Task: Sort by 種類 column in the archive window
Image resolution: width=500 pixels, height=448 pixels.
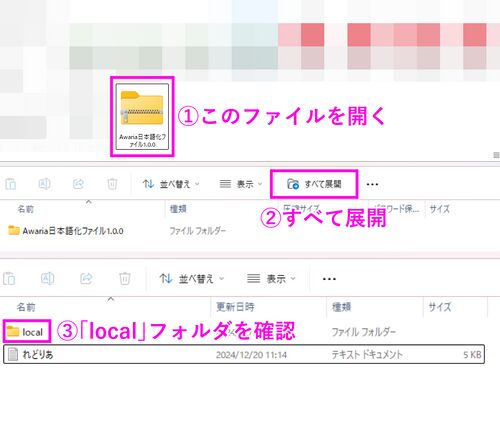Action: (178, 209)
